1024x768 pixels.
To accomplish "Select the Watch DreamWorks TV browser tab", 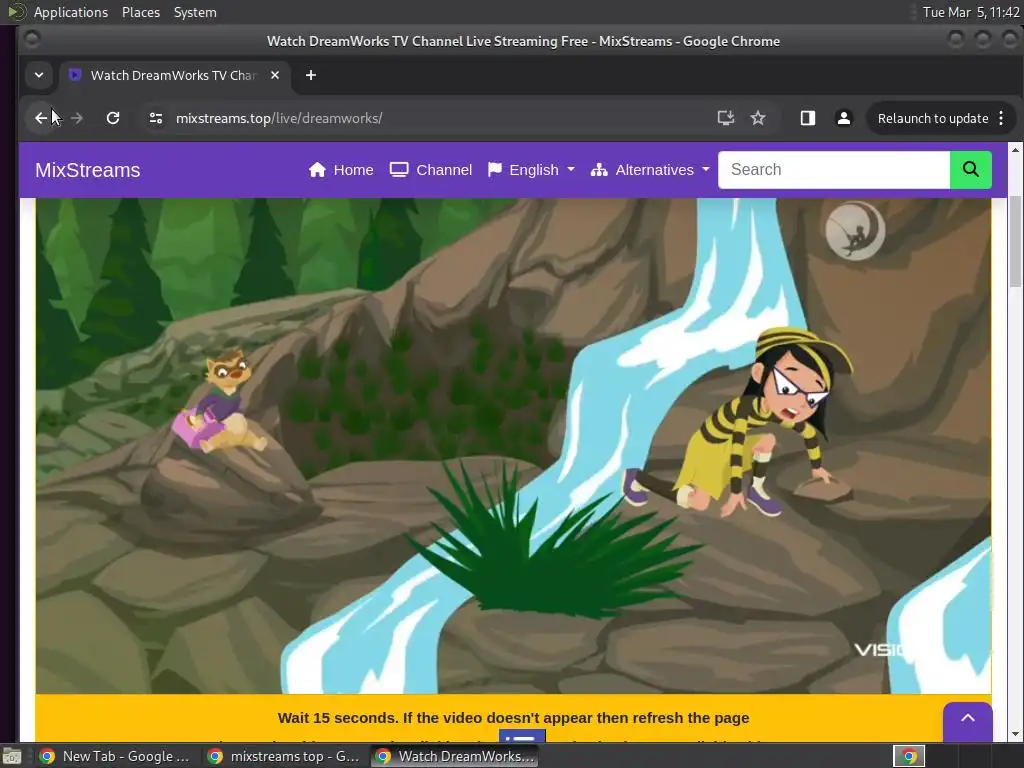I will [x=174, y=76].
